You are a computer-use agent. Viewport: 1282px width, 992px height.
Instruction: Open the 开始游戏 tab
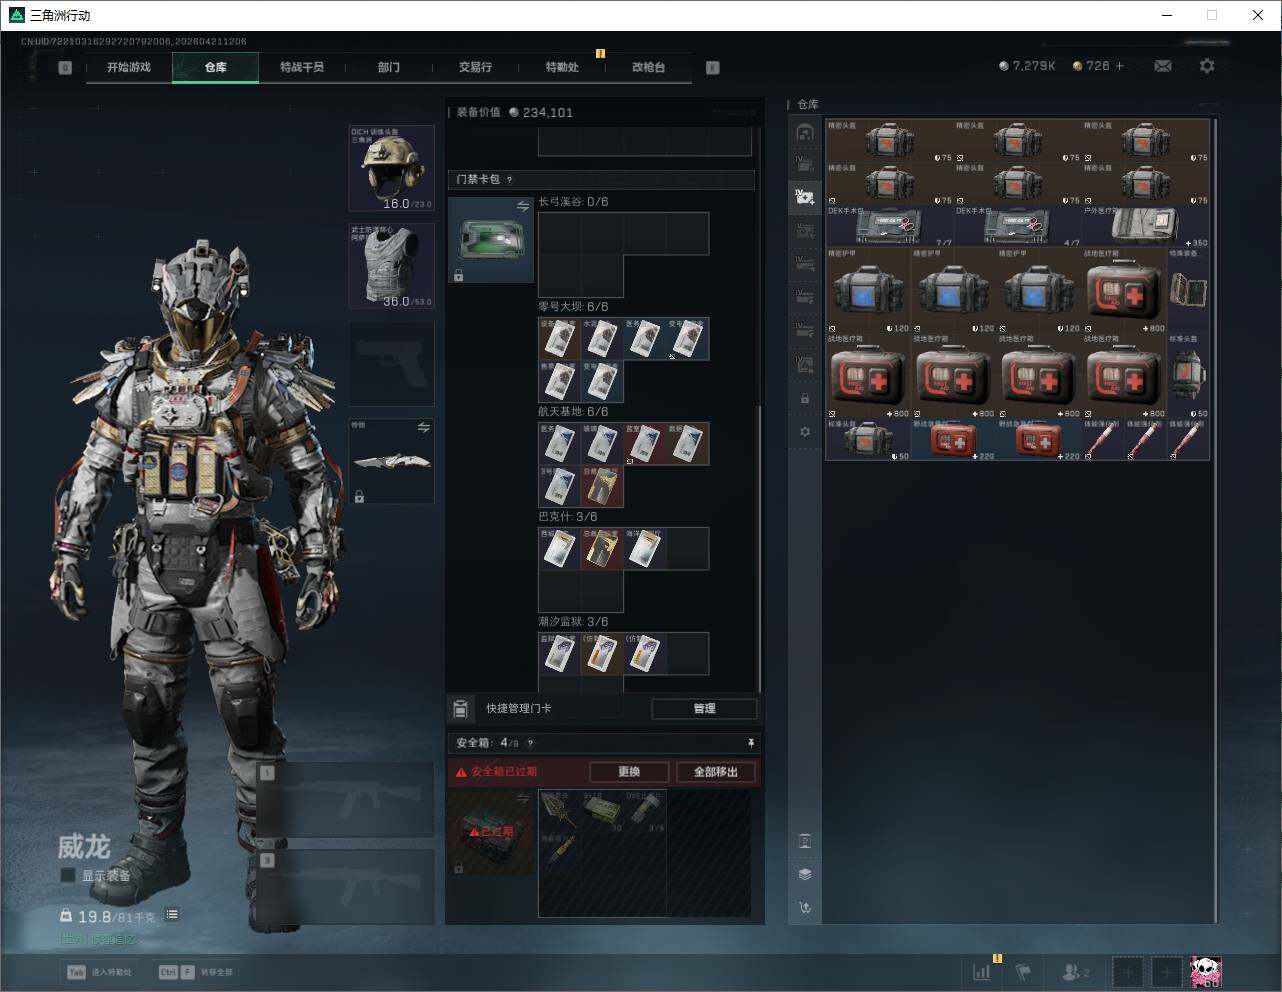tap(129, 67)
